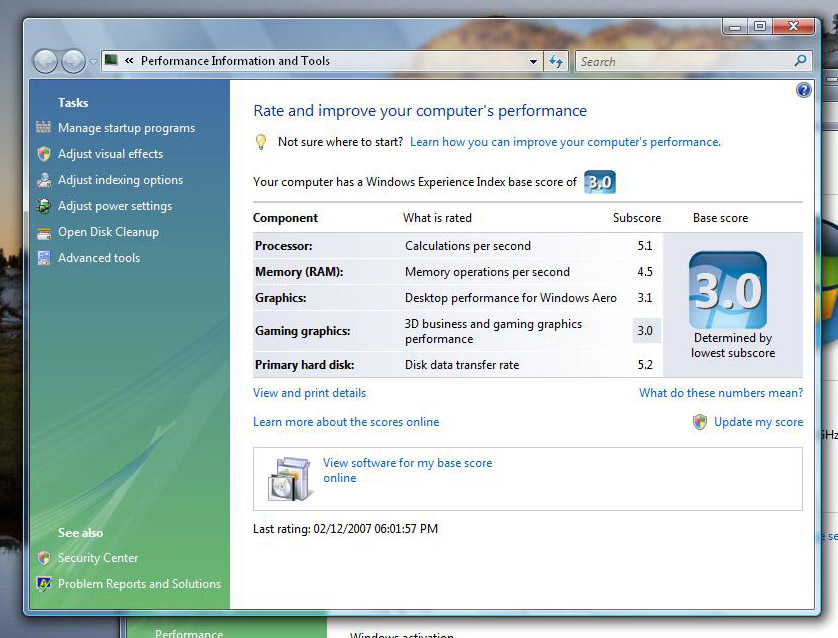Click View software for my base score online
The width and height of the screenshot is (838, 638).
pyautogui.click(x=407, y=470)
